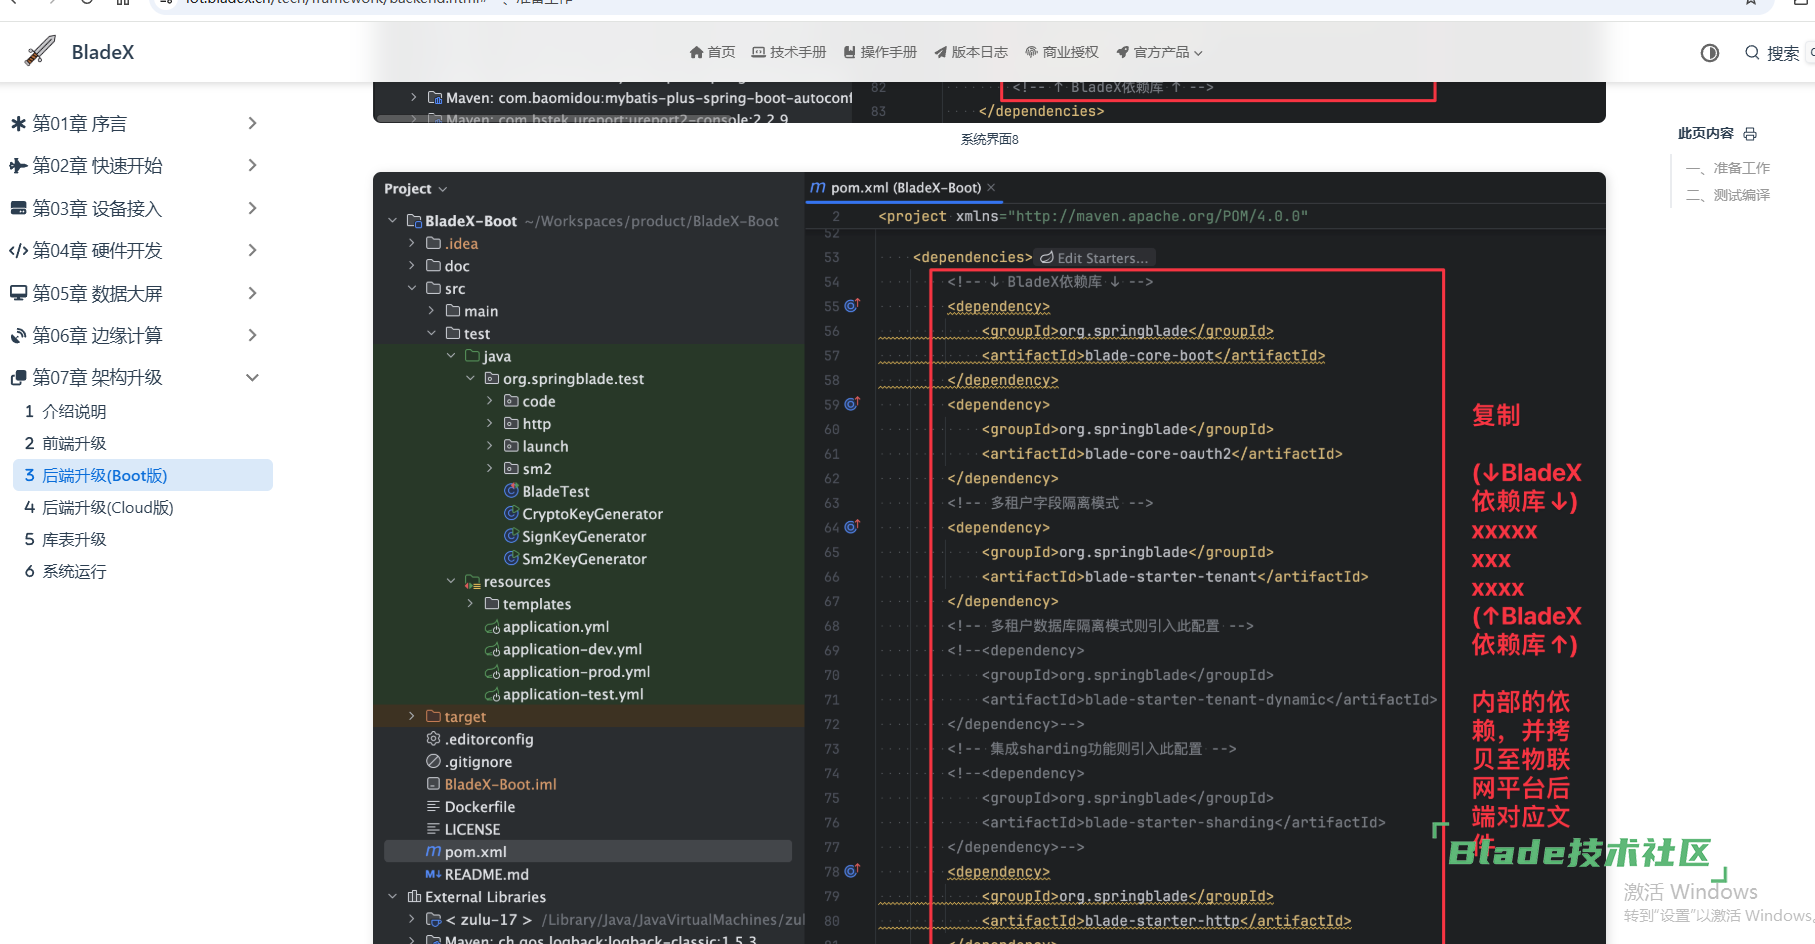Select the Sm2KeyGenerator class icon
The width and height of the screenshot is (1815, 944).
(511, 559)
